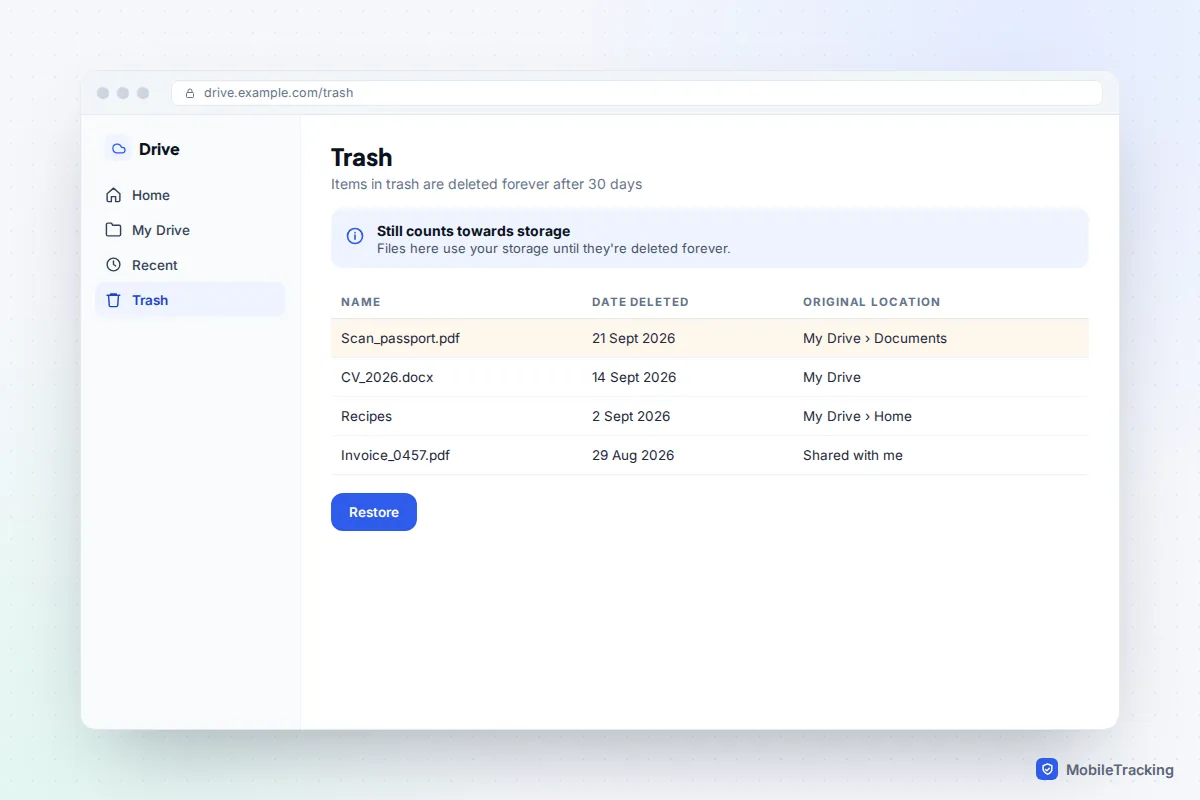Click the date 14 Sept 2026
Viewport: 1200px width, 800px height.
[634, 377]
